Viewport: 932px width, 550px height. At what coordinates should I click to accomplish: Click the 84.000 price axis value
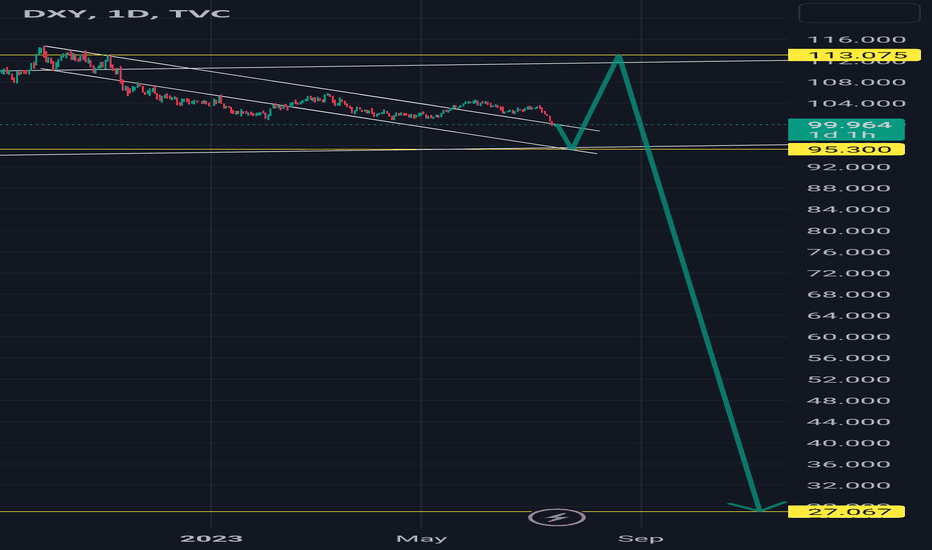(x=849, y=209)
